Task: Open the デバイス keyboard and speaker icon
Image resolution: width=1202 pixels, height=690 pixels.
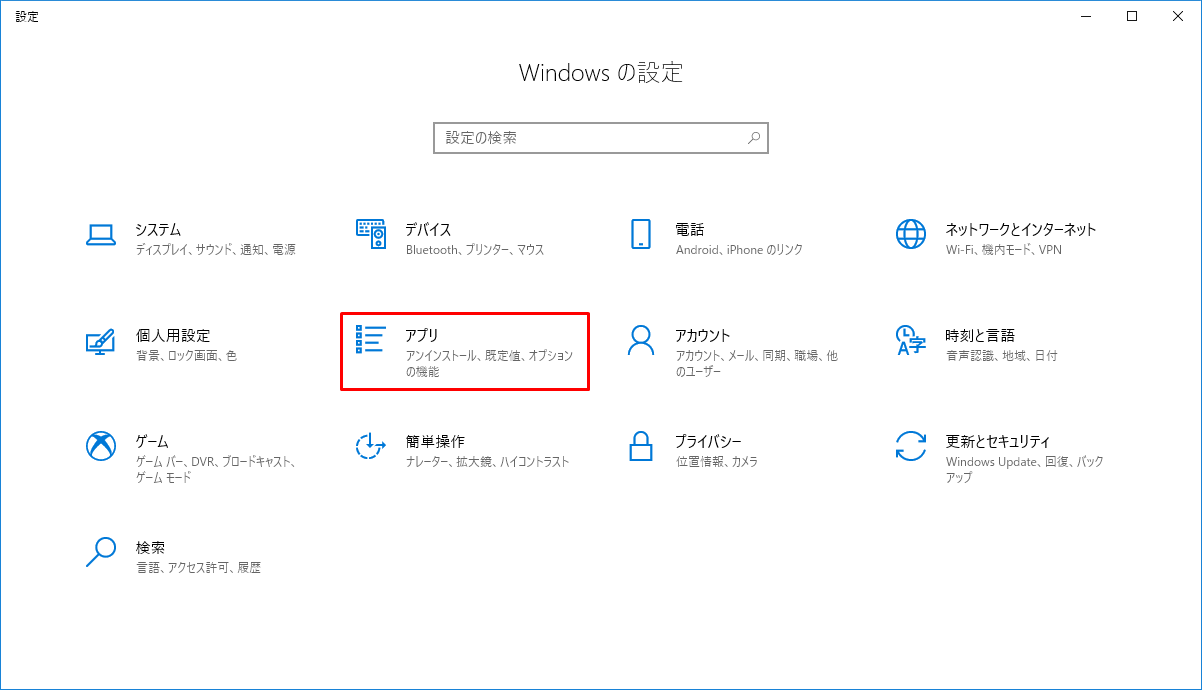Action: [371, 234]
